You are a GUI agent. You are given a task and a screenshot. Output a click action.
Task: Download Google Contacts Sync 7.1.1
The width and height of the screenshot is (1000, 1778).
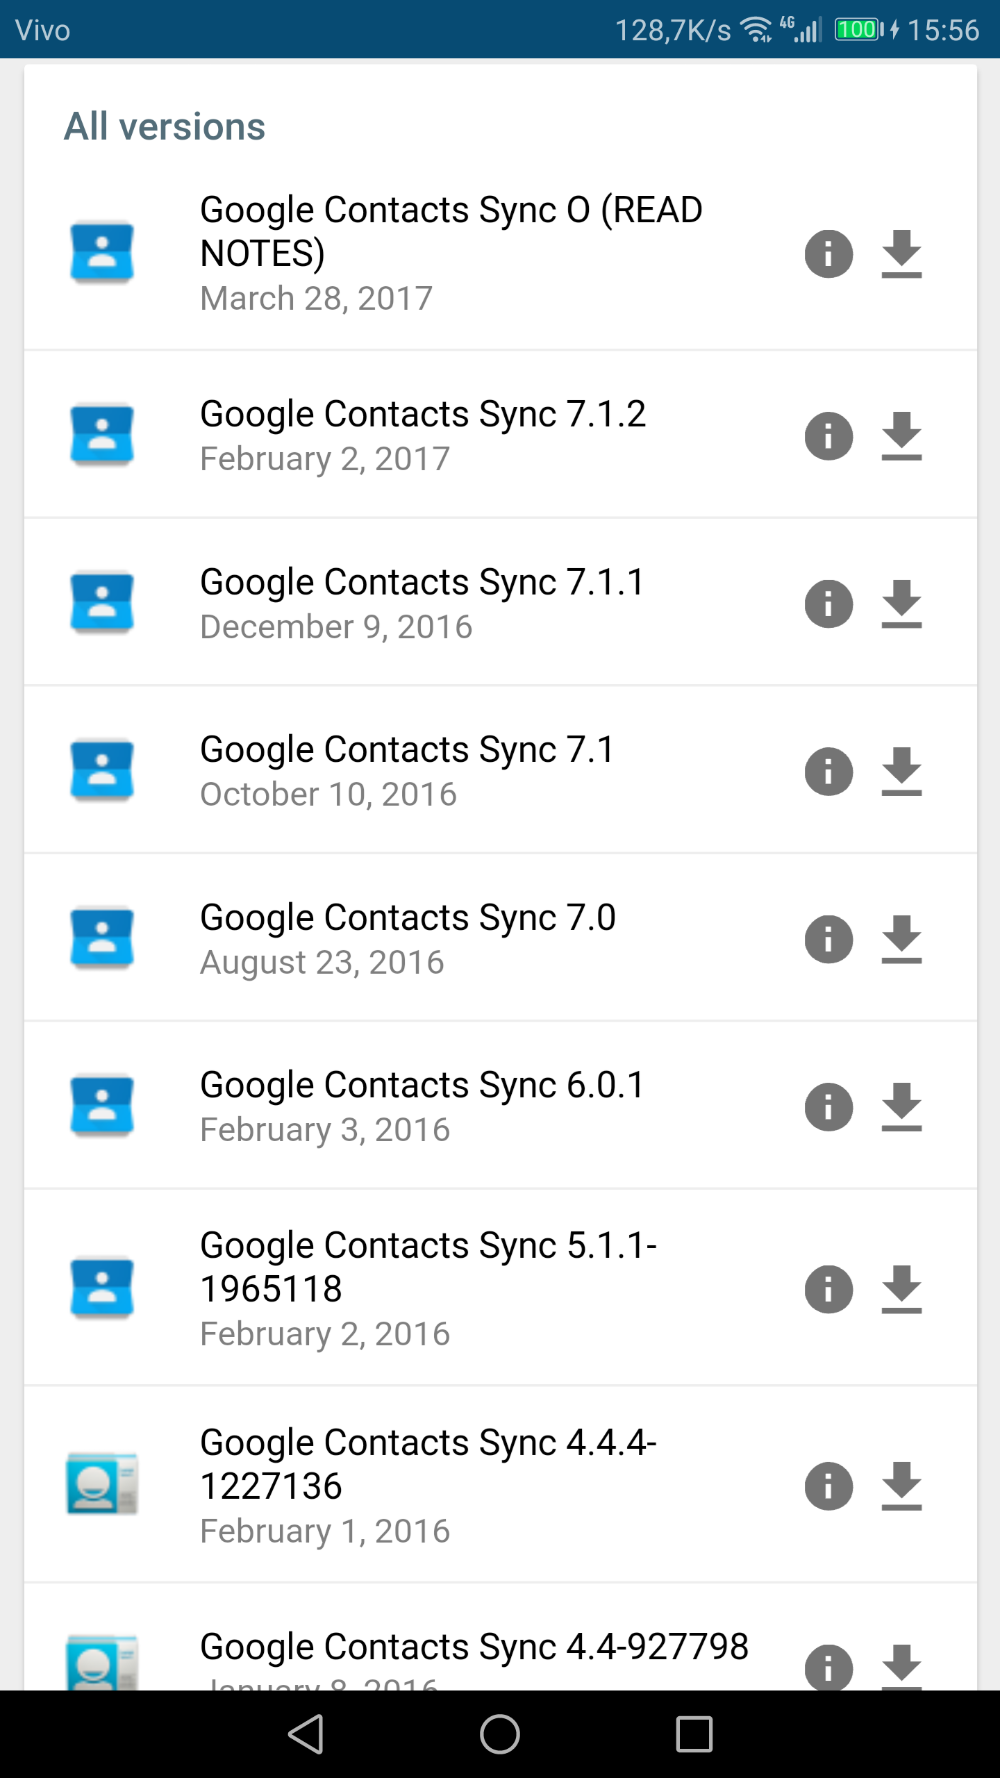(901, 604)
